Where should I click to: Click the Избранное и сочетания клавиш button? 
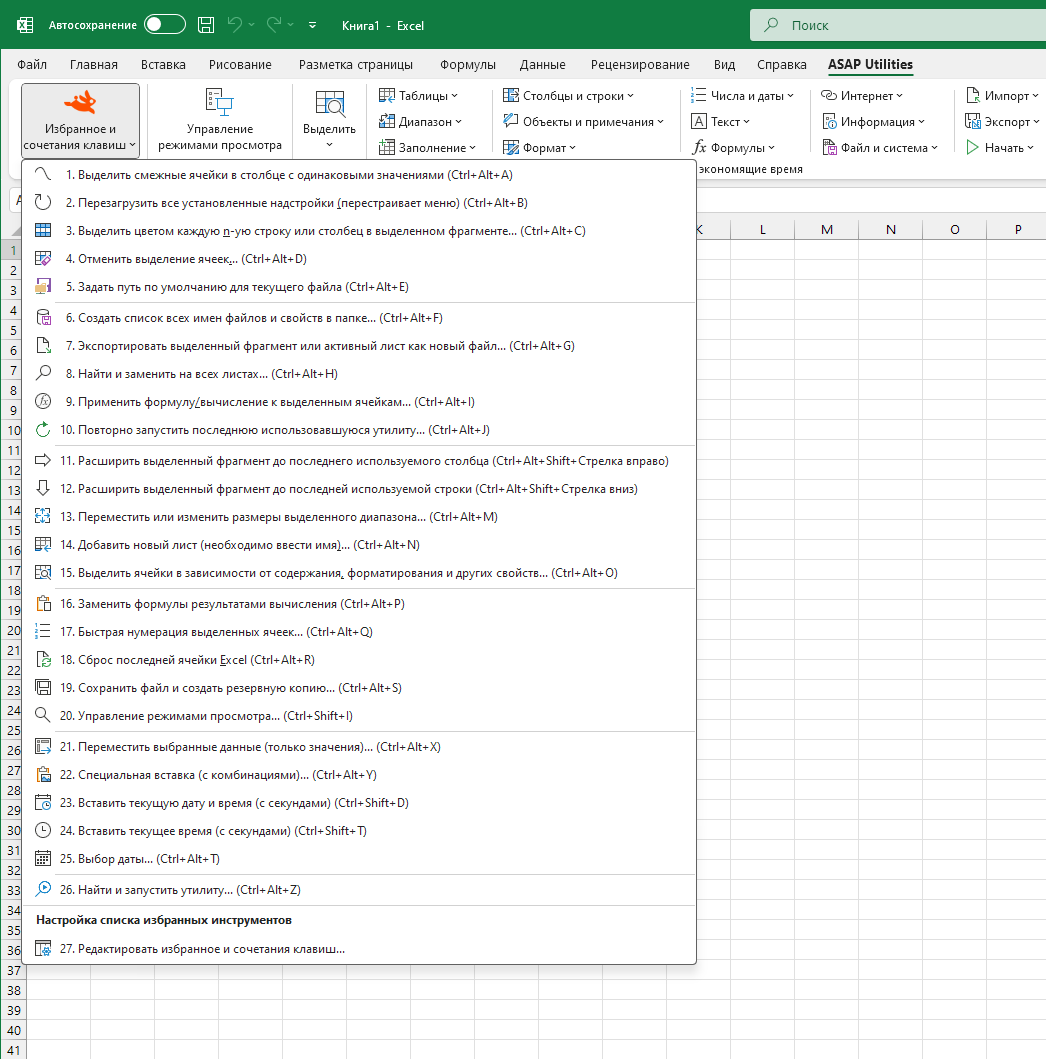(80, 121)
